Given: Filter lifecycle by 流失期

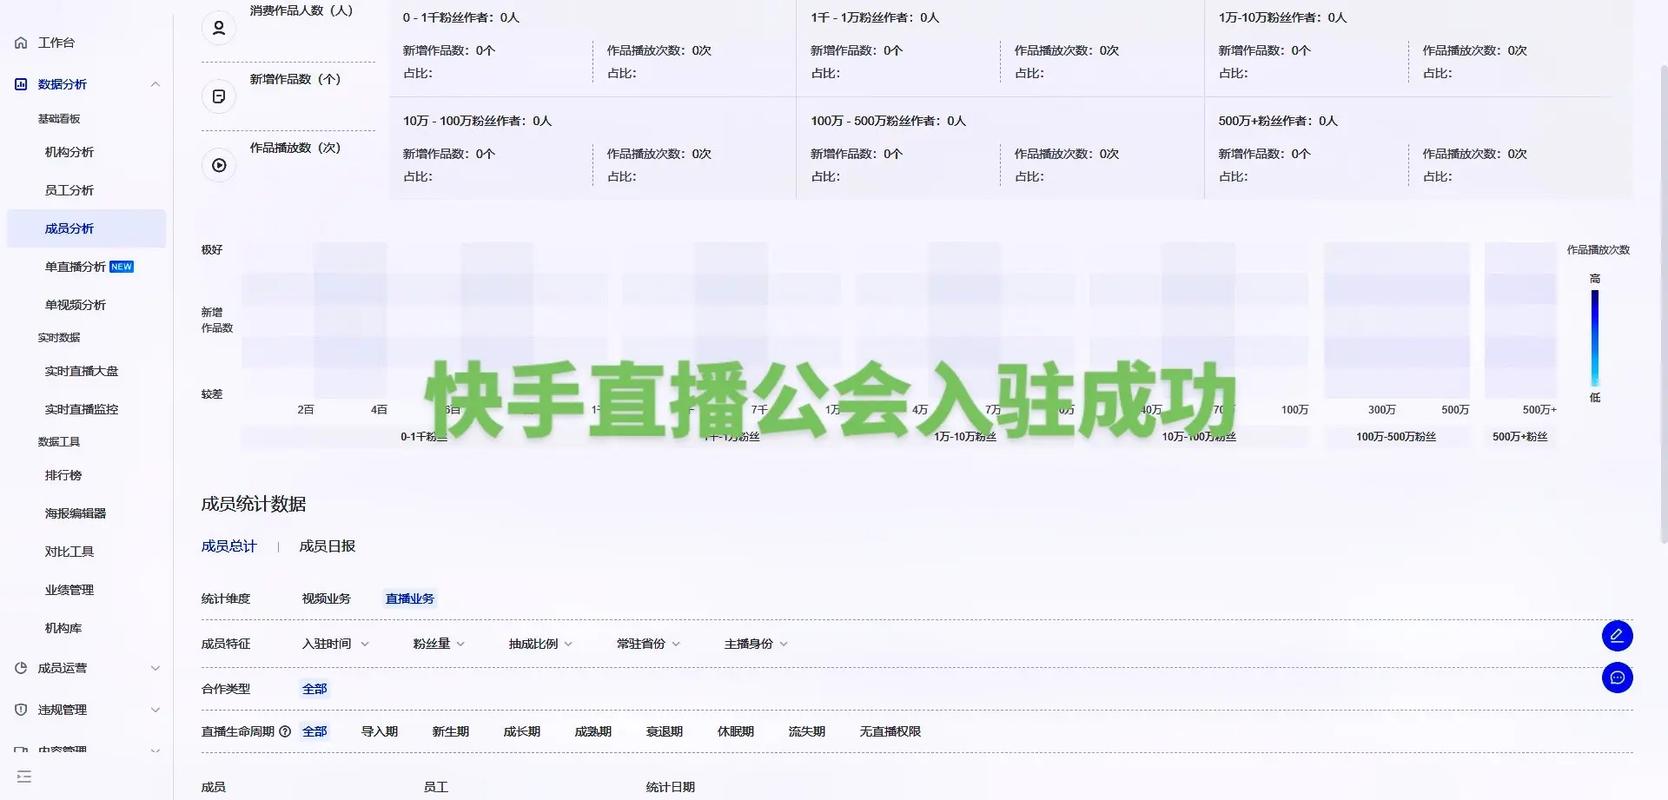Looking at the screenshot, I should 806,732.
